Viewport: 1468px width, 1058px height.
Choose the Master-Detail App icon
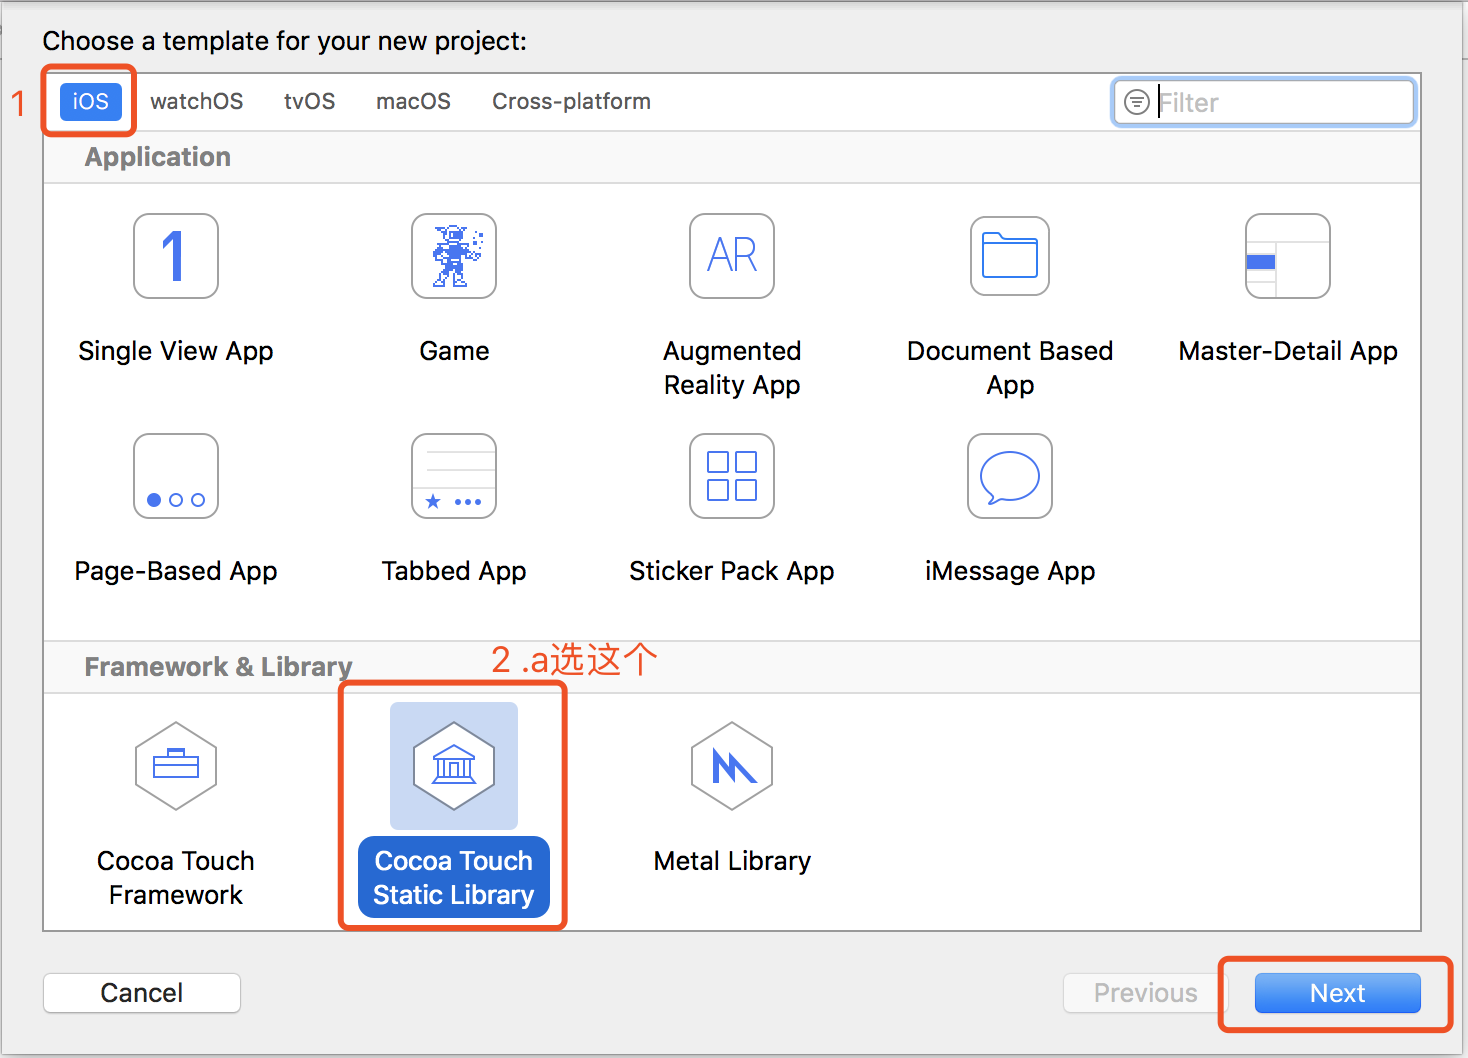click(x=1288, y=256)
